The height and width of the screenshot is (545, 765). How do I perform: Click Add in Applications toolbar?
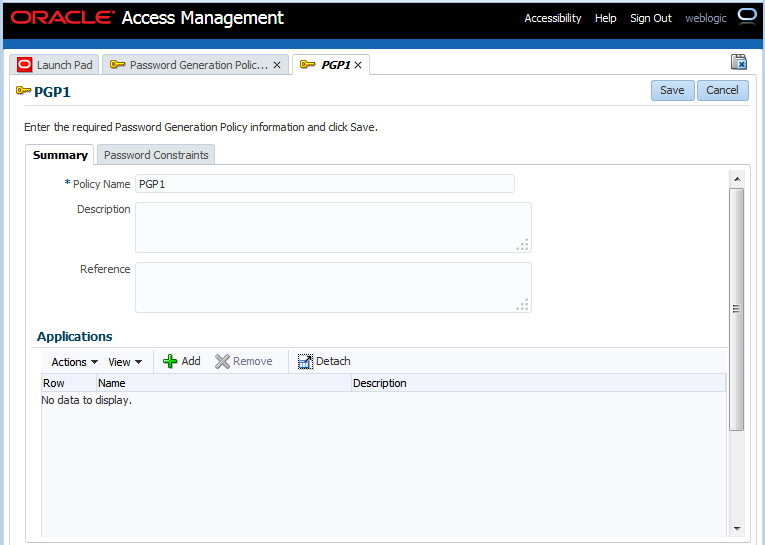coord(181,362)
